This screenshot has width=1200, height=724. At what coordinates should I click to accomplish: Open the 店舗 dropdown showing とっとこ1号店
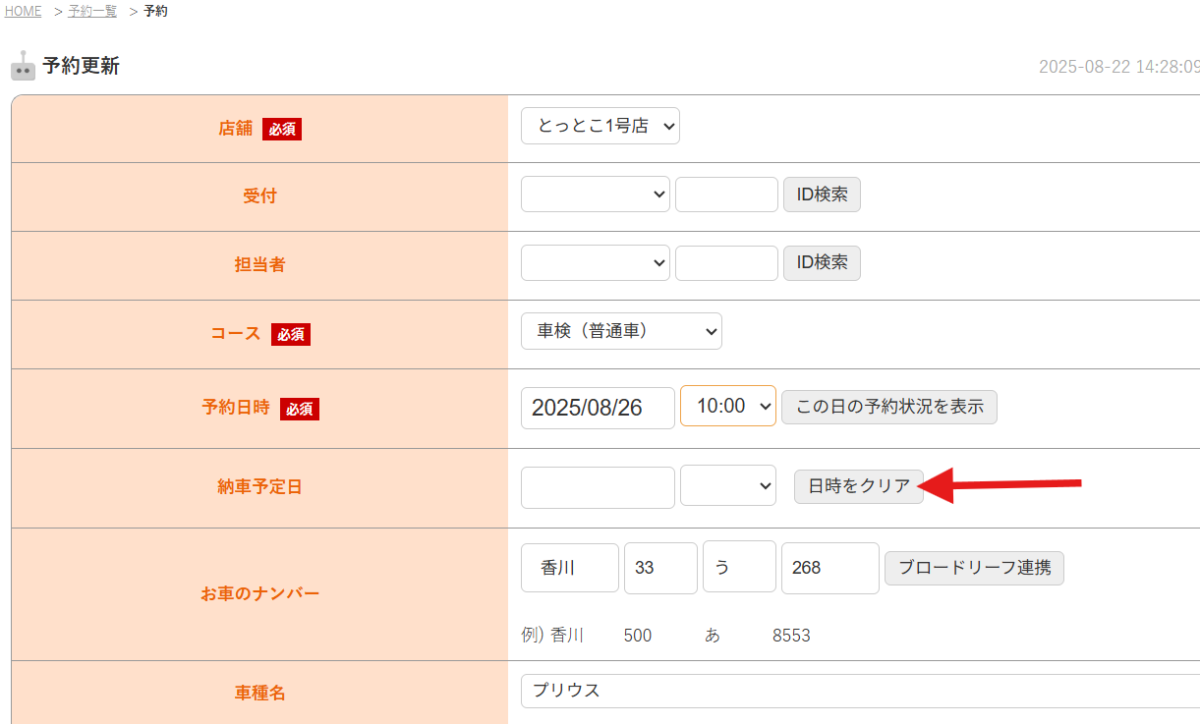coord(600,126)
